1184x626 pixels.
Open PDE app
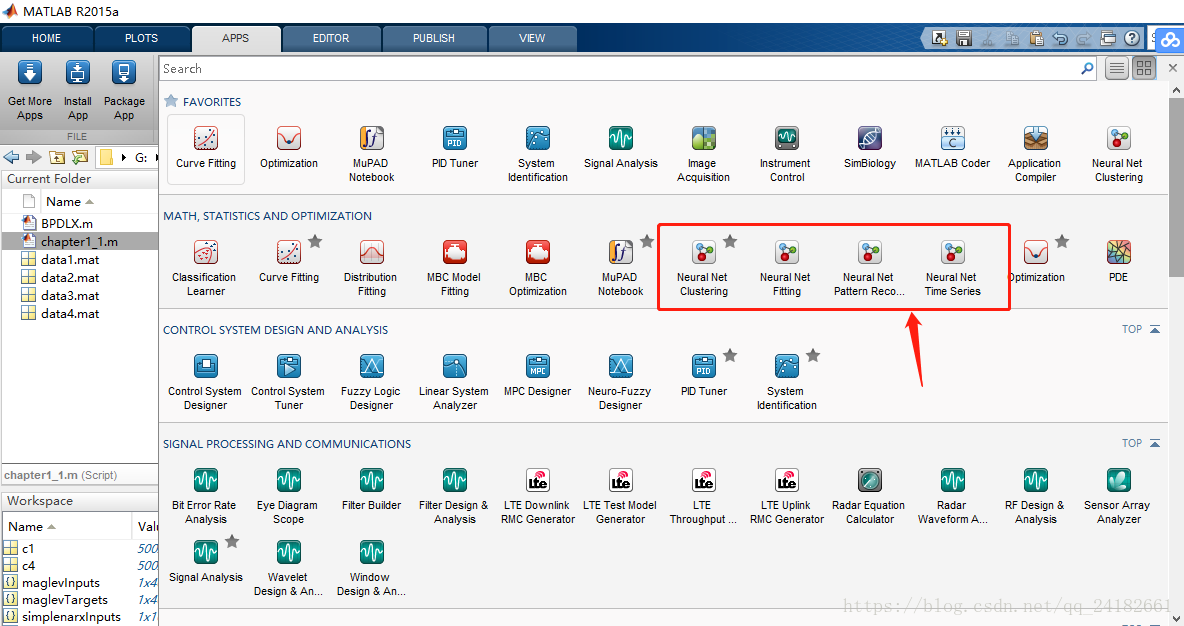1118,262
